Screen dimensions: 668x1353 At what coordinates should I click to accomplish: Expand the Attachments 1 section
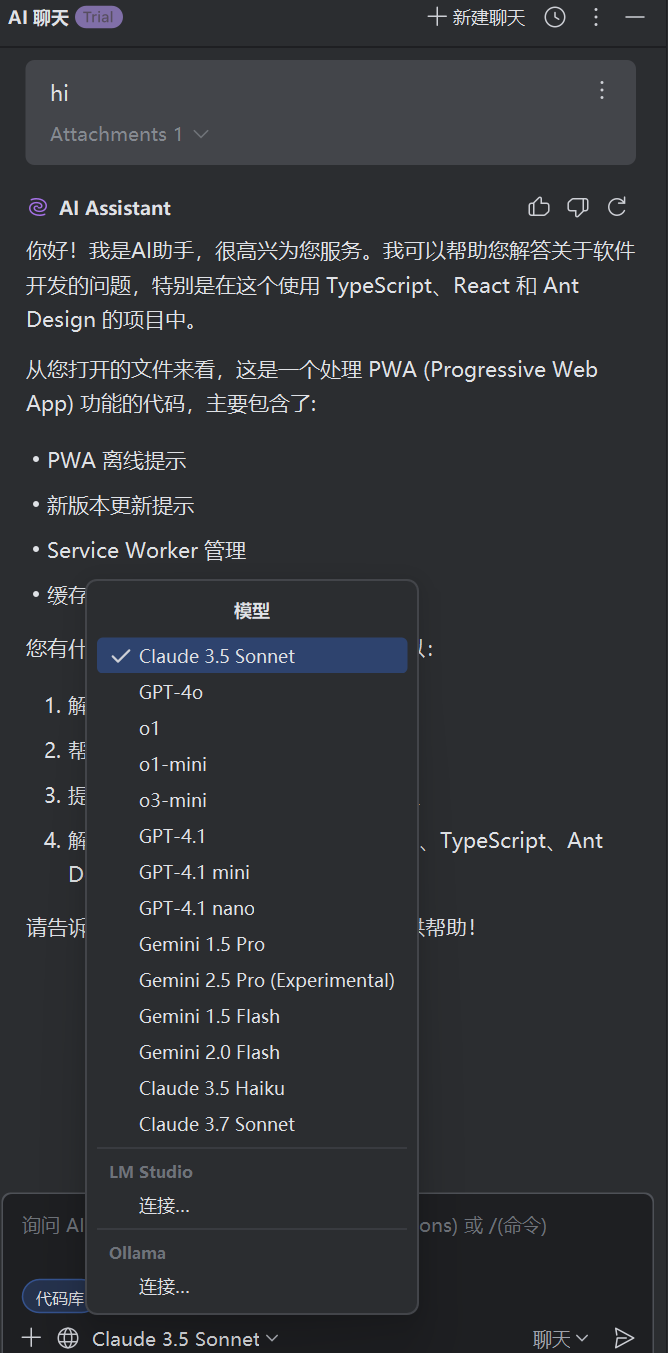click(x=129, y=134)
